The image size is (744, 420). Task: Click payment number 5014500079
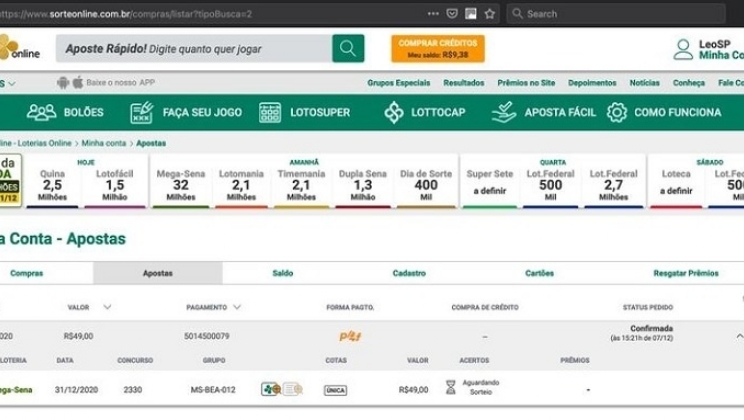(x=206, y=336)
